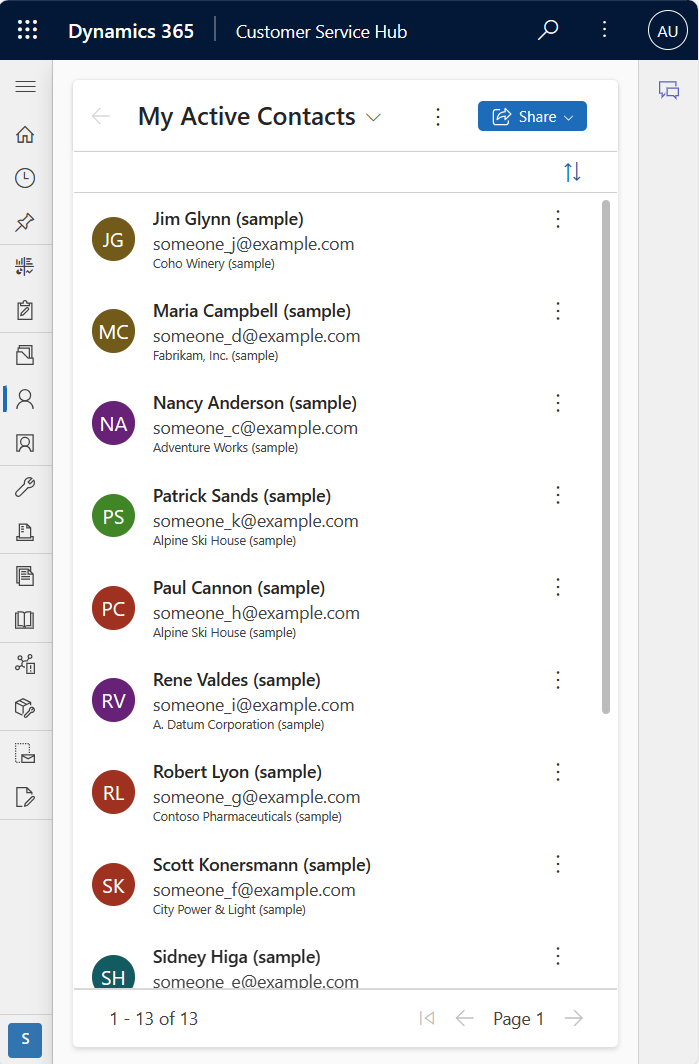The width and height of the screenshot is (699, 1064).
Task: Go to Home in sidebar
Action: click(25, 134)
